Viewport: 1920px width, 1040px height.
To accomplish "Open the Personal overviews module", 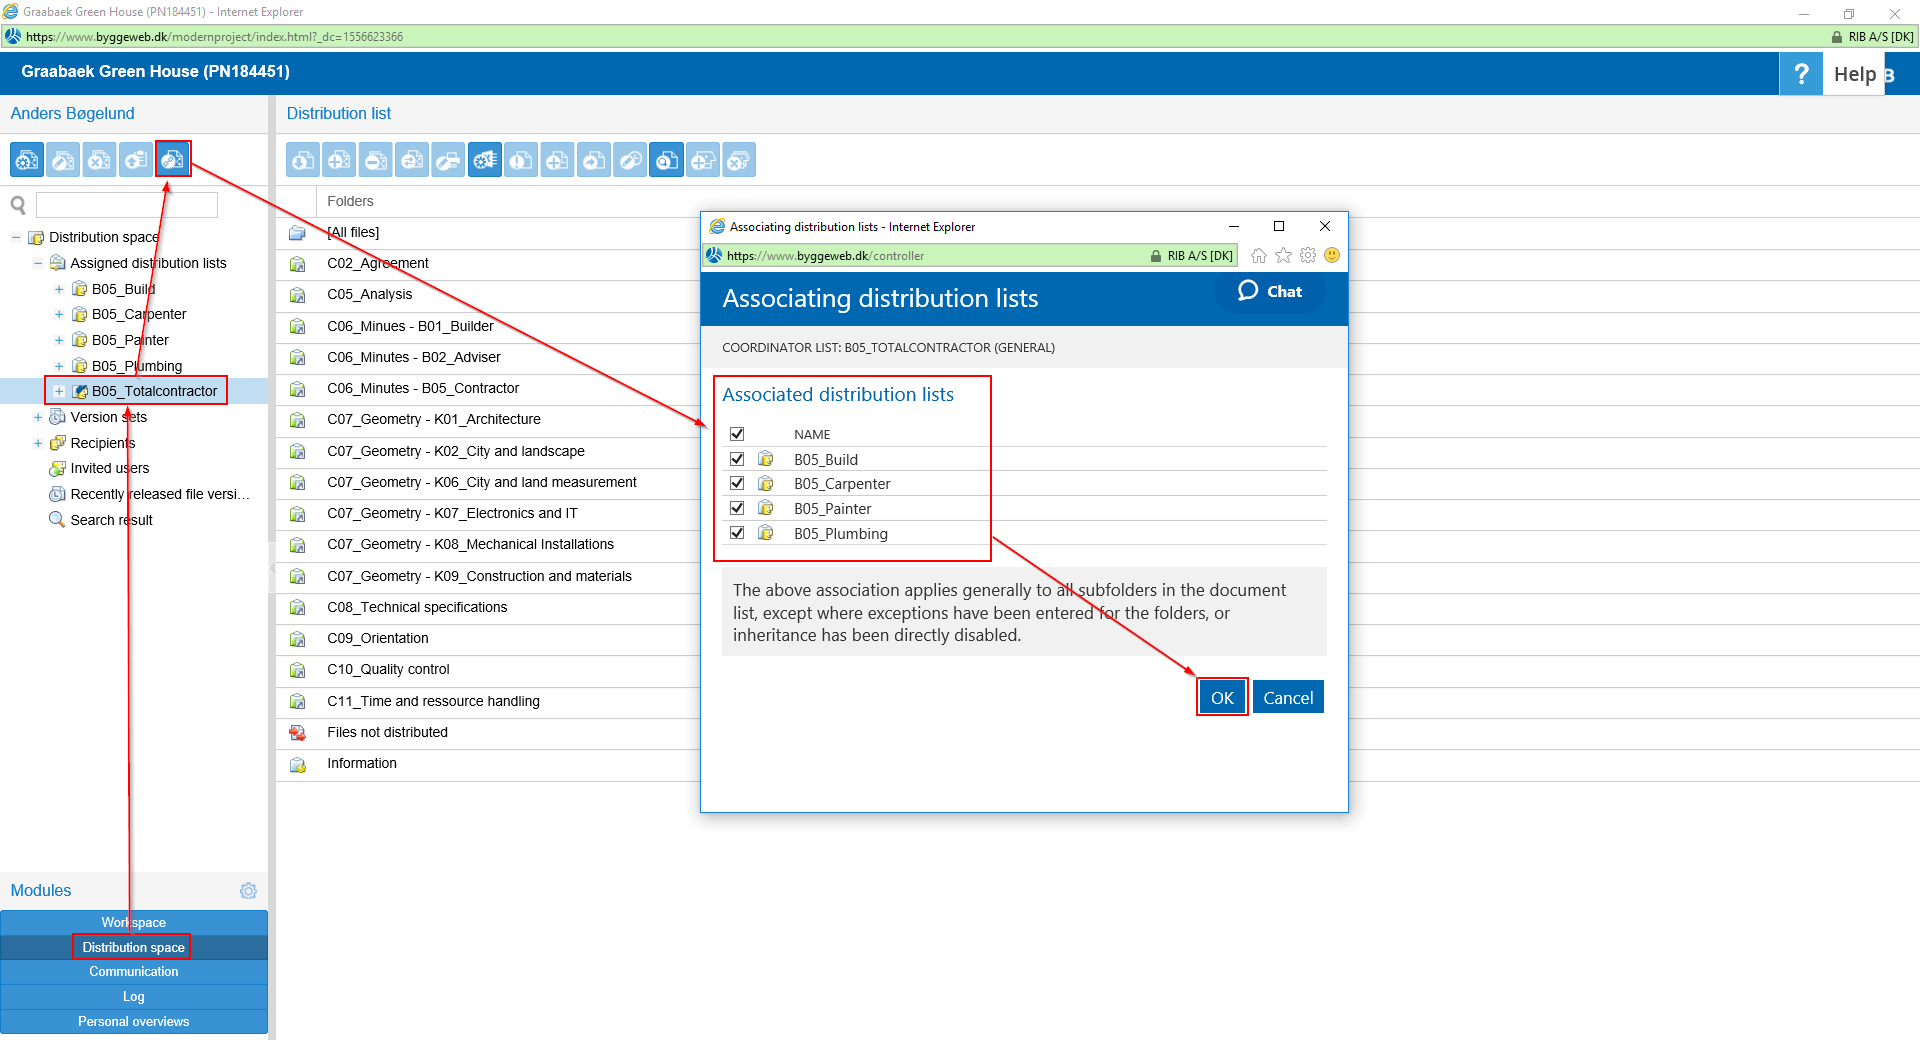I will pos(134,1021).
